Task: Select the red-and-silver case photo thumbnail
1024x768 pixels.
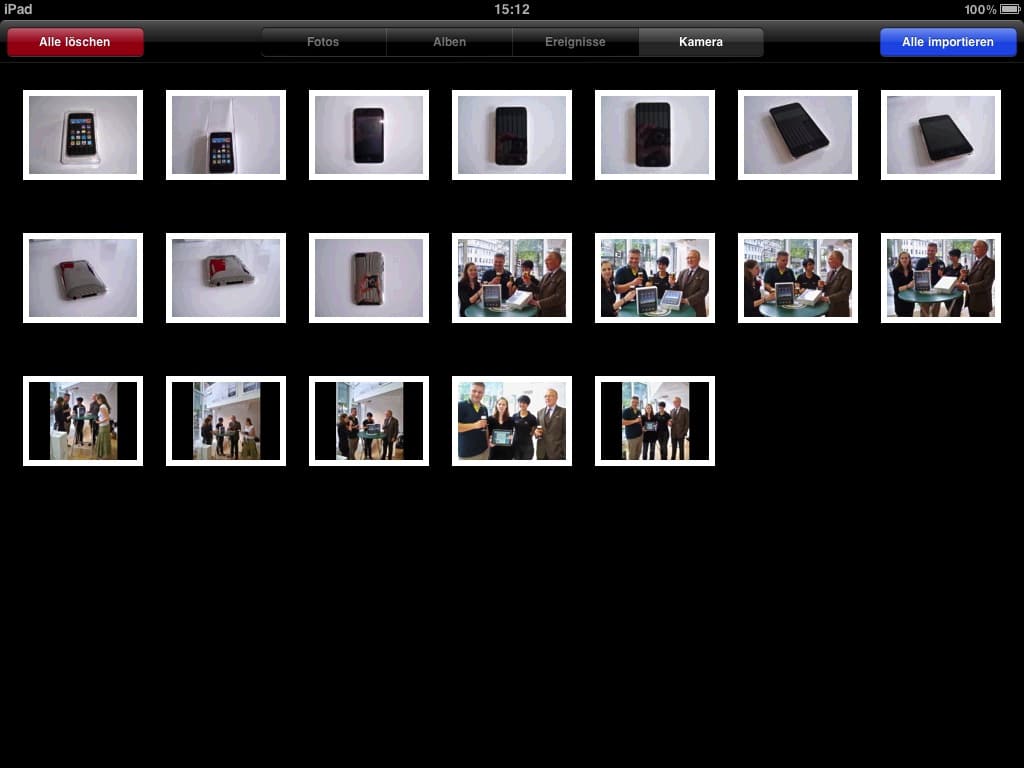Action: pyautogui.click(x=83, y=277)
